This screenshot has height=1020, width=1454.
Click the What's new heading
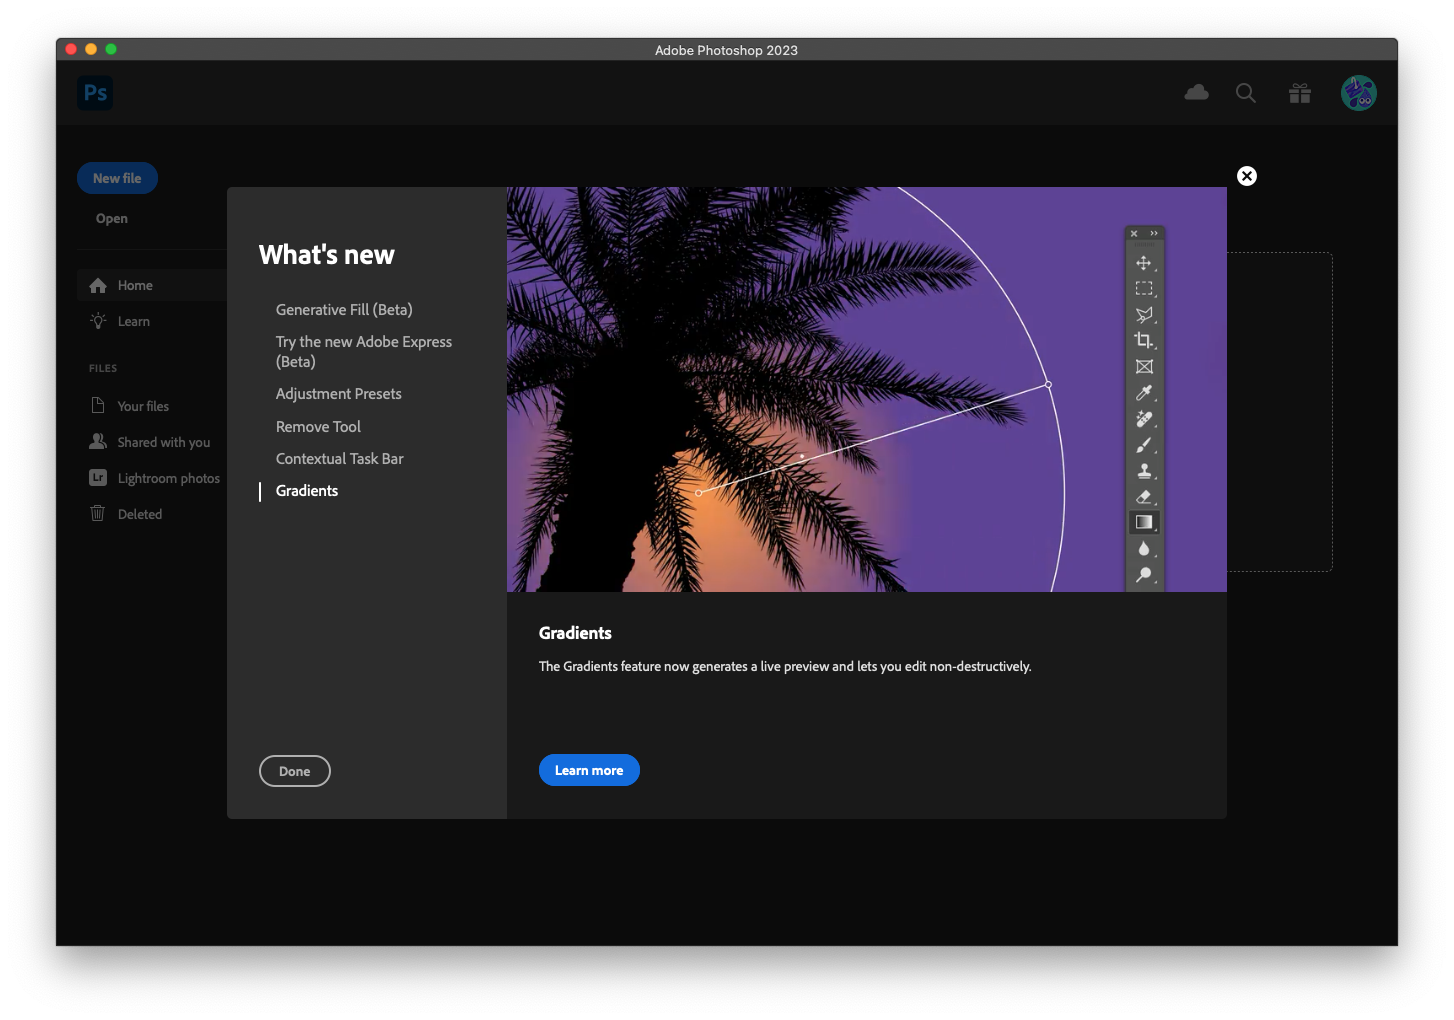(327, 255)
